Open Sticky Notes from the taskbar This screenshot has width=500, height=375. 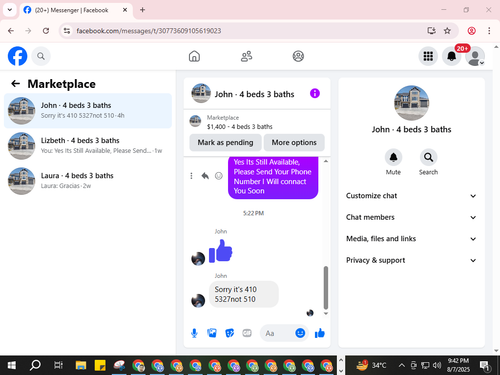pyautogui.click(x=100, y=365)
